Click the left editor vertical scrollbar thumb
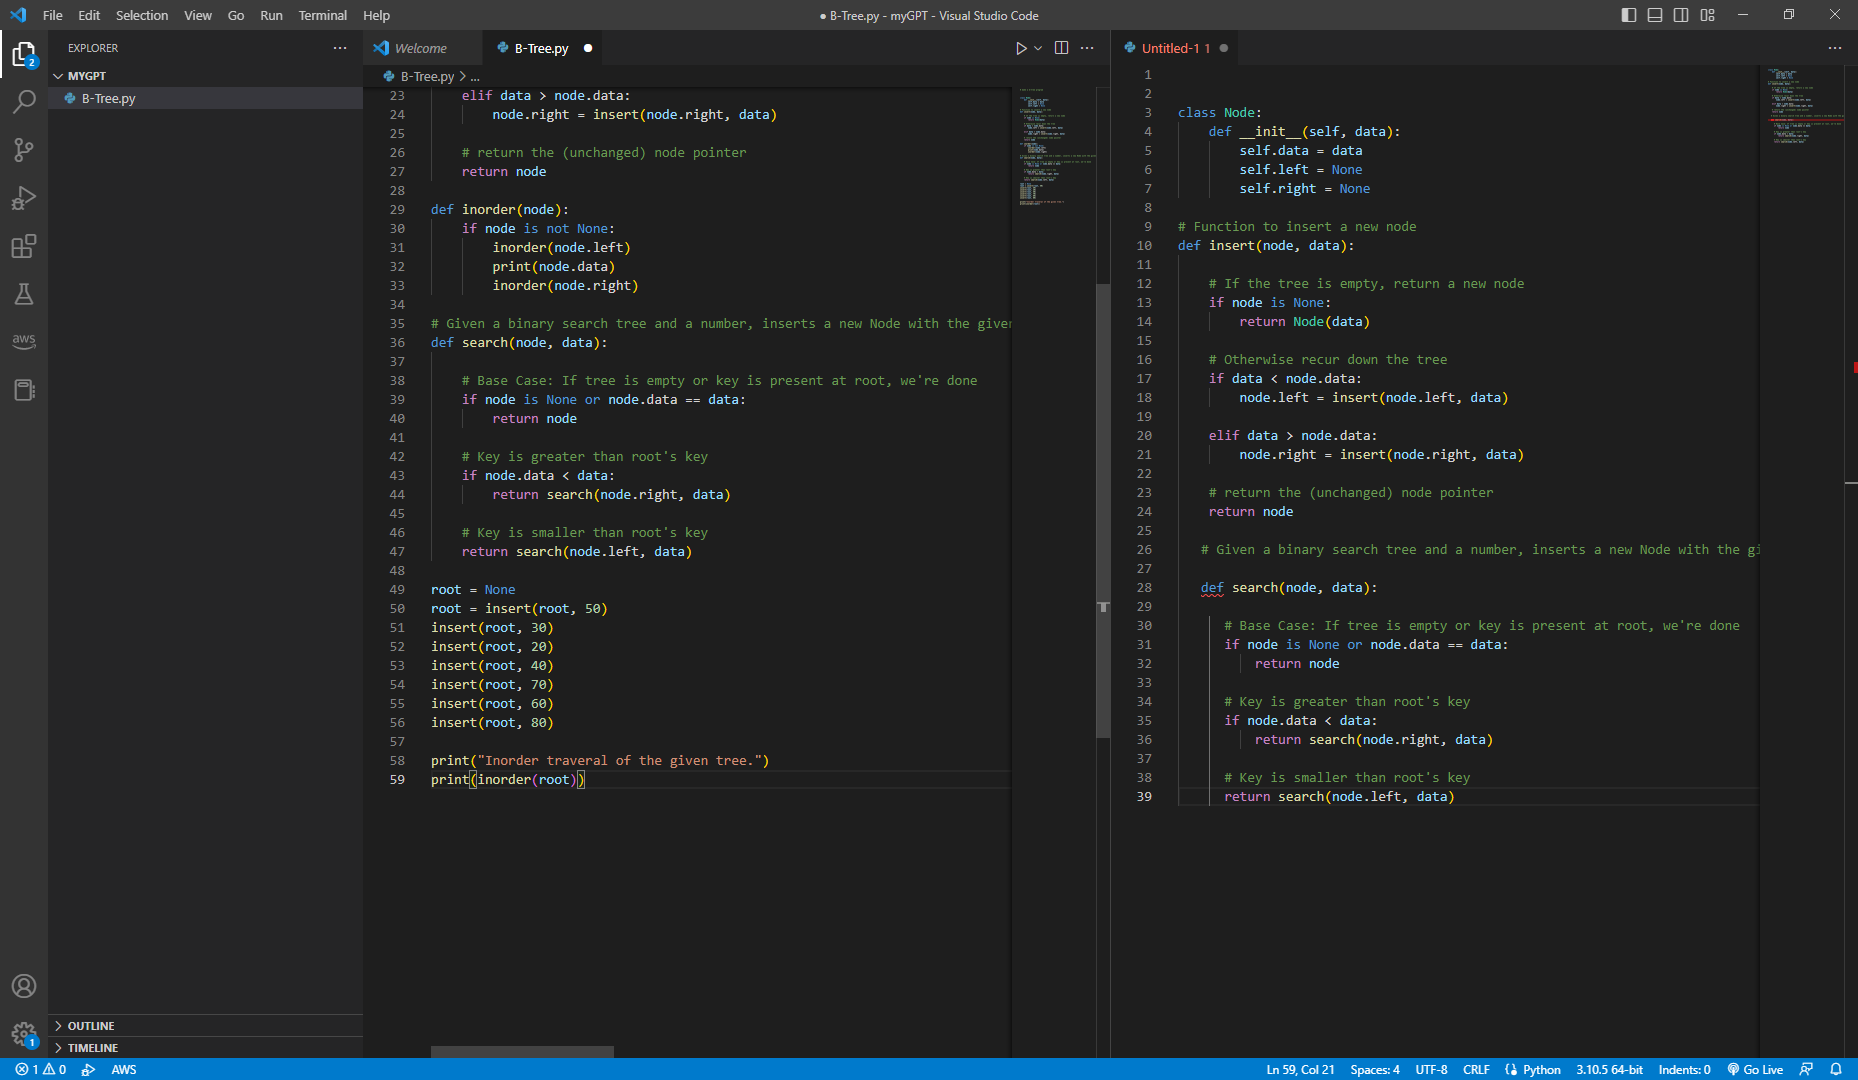The width and height of the screenshot is (1858, 1080). pyautogui.click(x=1103, y=511)
